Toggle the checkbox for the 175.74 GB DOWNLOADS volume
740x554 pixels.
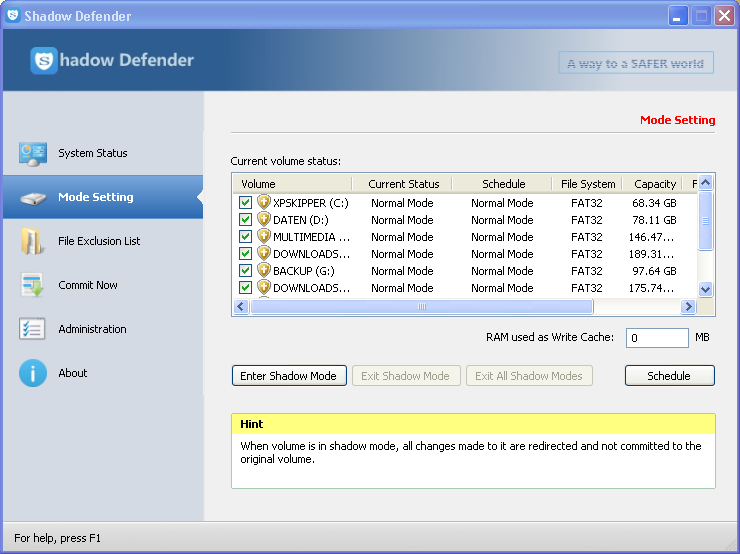(245, 287)
